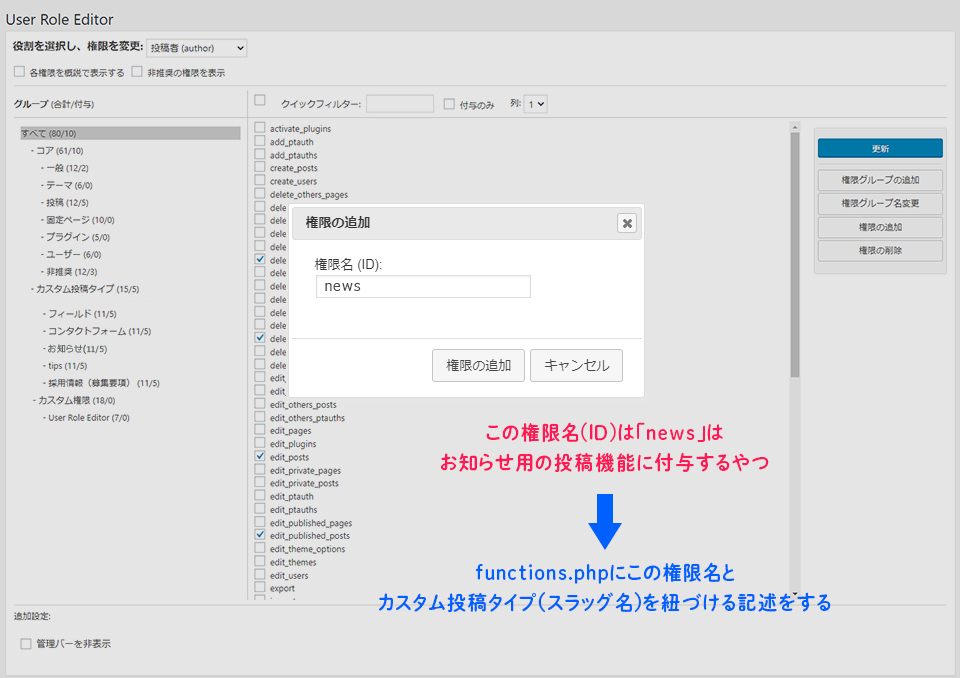Viewport: 960px width, 678px height.
Task: Check the activate_plugins capability checkbox
Action: 260,128
